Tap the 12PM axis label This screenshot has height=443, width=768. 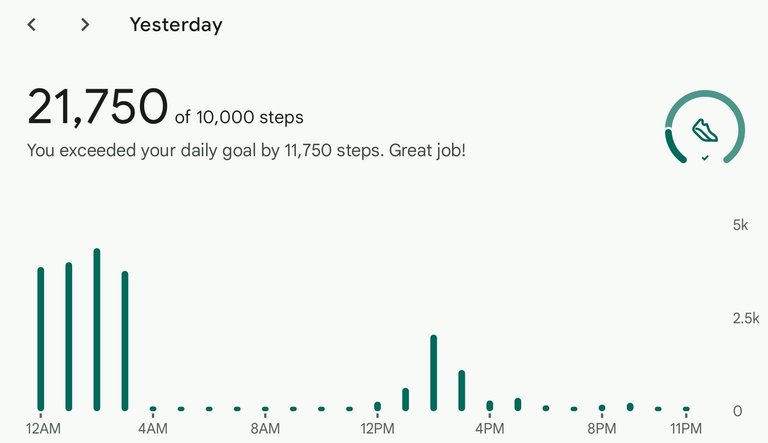pos(377,429)
